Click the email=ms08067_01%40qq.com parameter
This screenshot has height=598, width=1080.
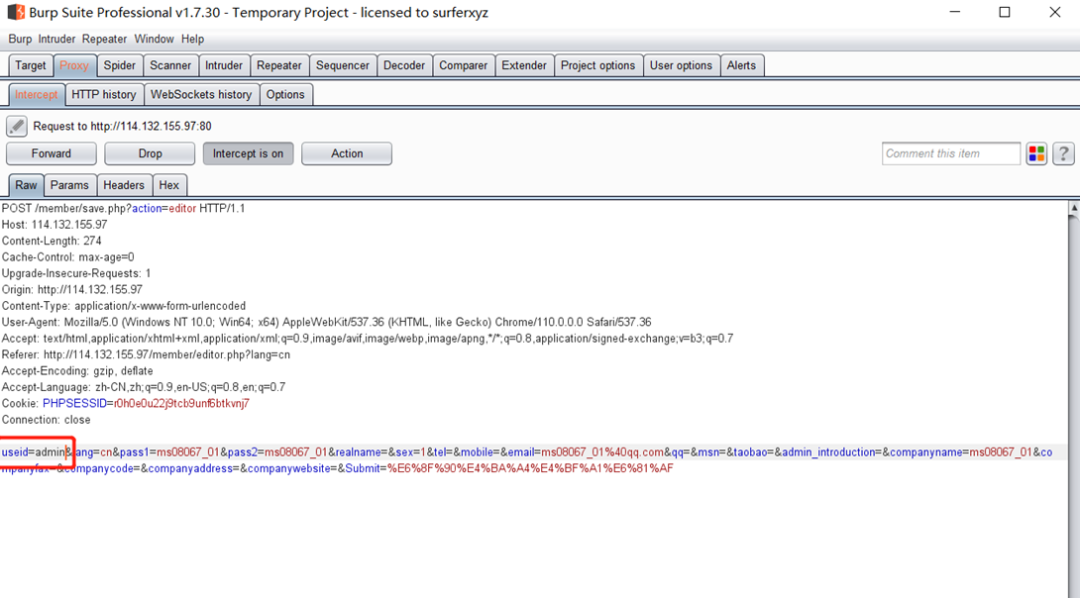(586, 452)
